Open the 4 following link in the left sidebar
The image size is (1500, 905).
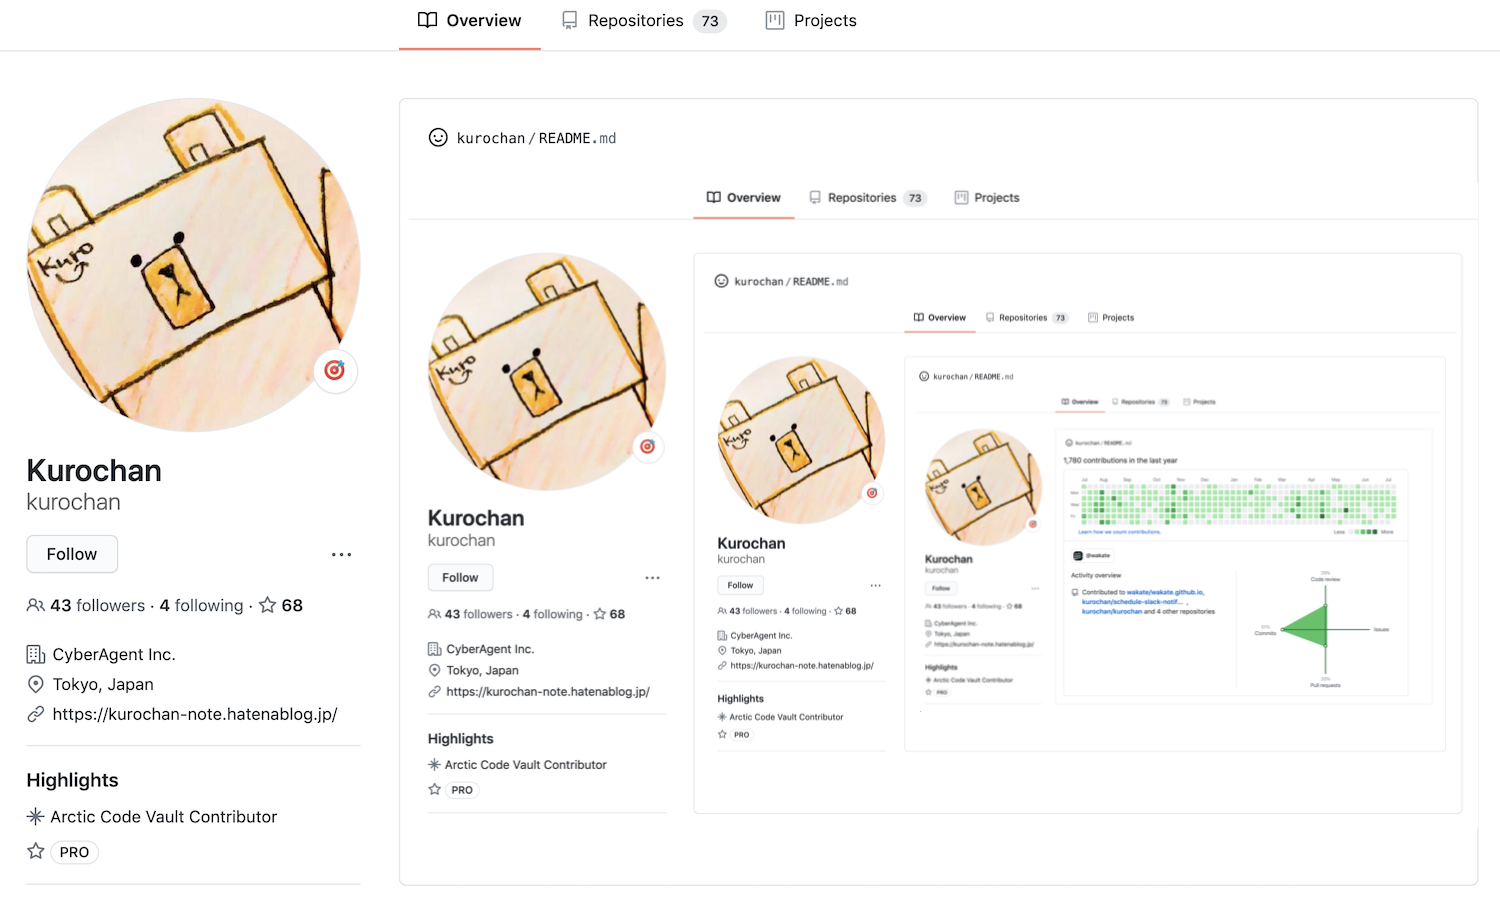tap(201, 605)
